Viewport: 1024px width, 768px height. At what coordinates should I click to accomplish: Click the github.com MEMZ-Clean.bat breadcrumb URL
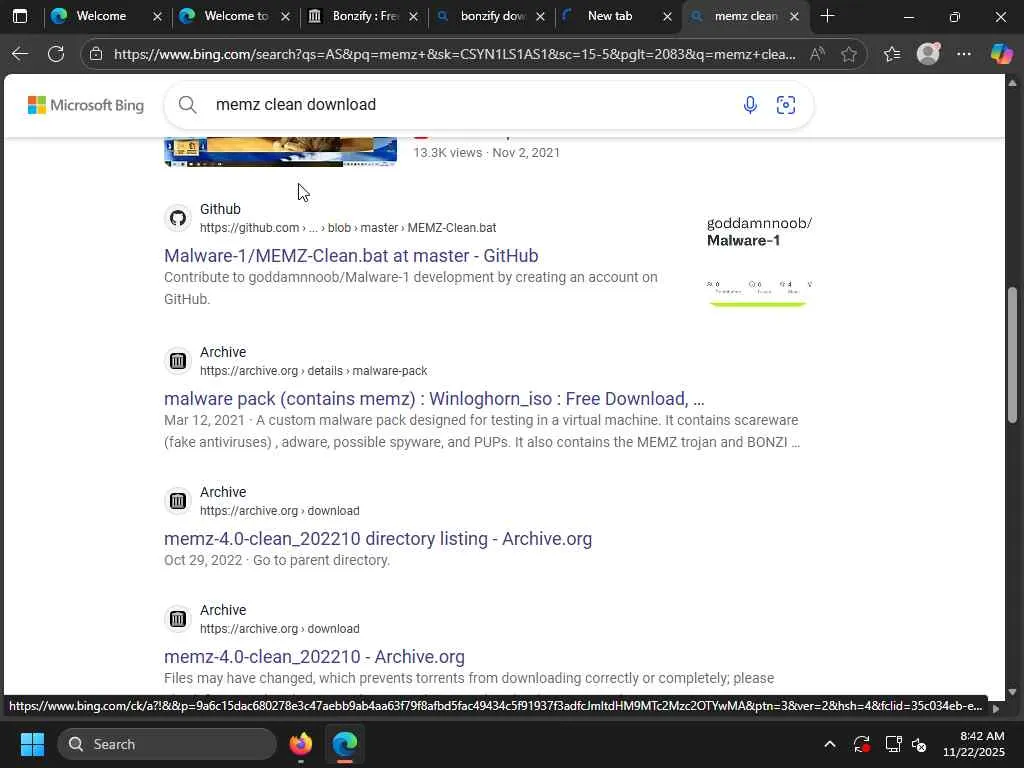click(348, 228)
